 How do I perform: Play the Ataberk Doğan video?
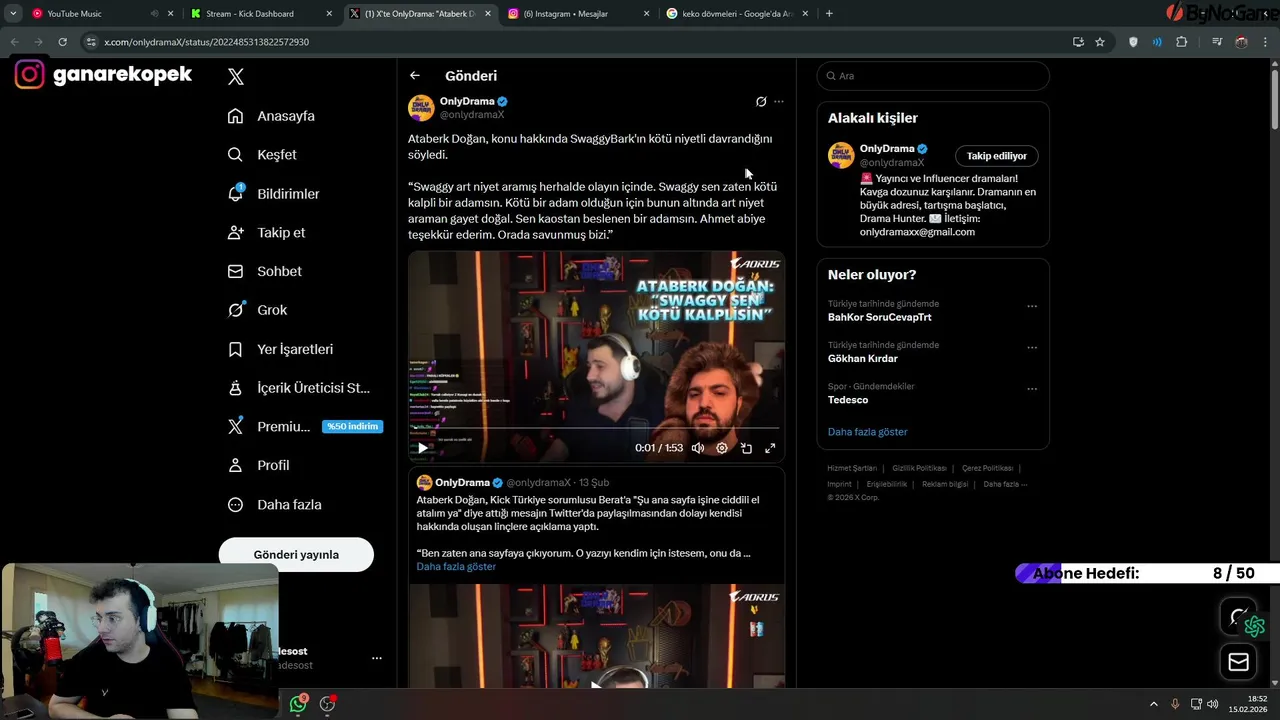[422, 448]
